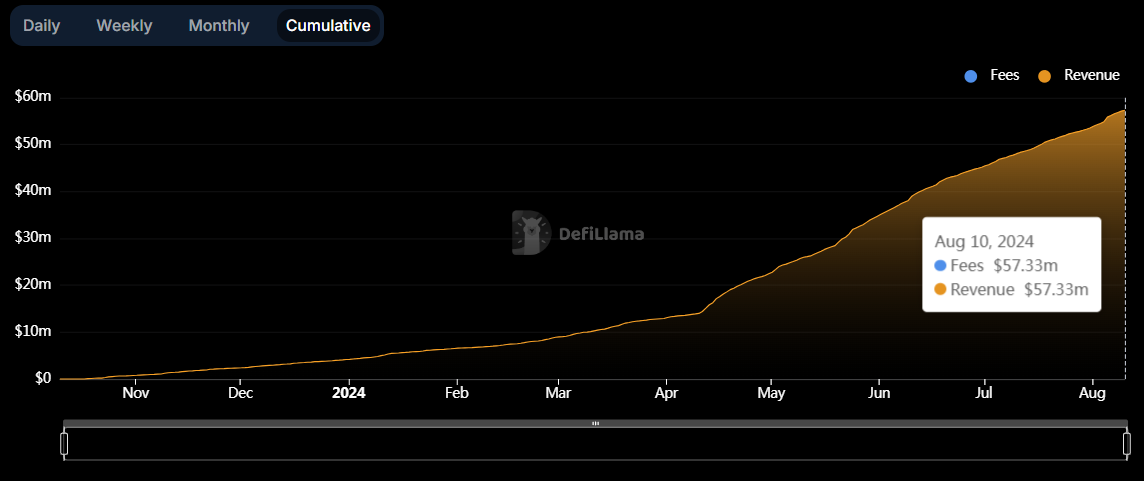The image size is (1144, 481).
Task: Click the Apr label on x-axis
Action: click(x=665, y=393)
